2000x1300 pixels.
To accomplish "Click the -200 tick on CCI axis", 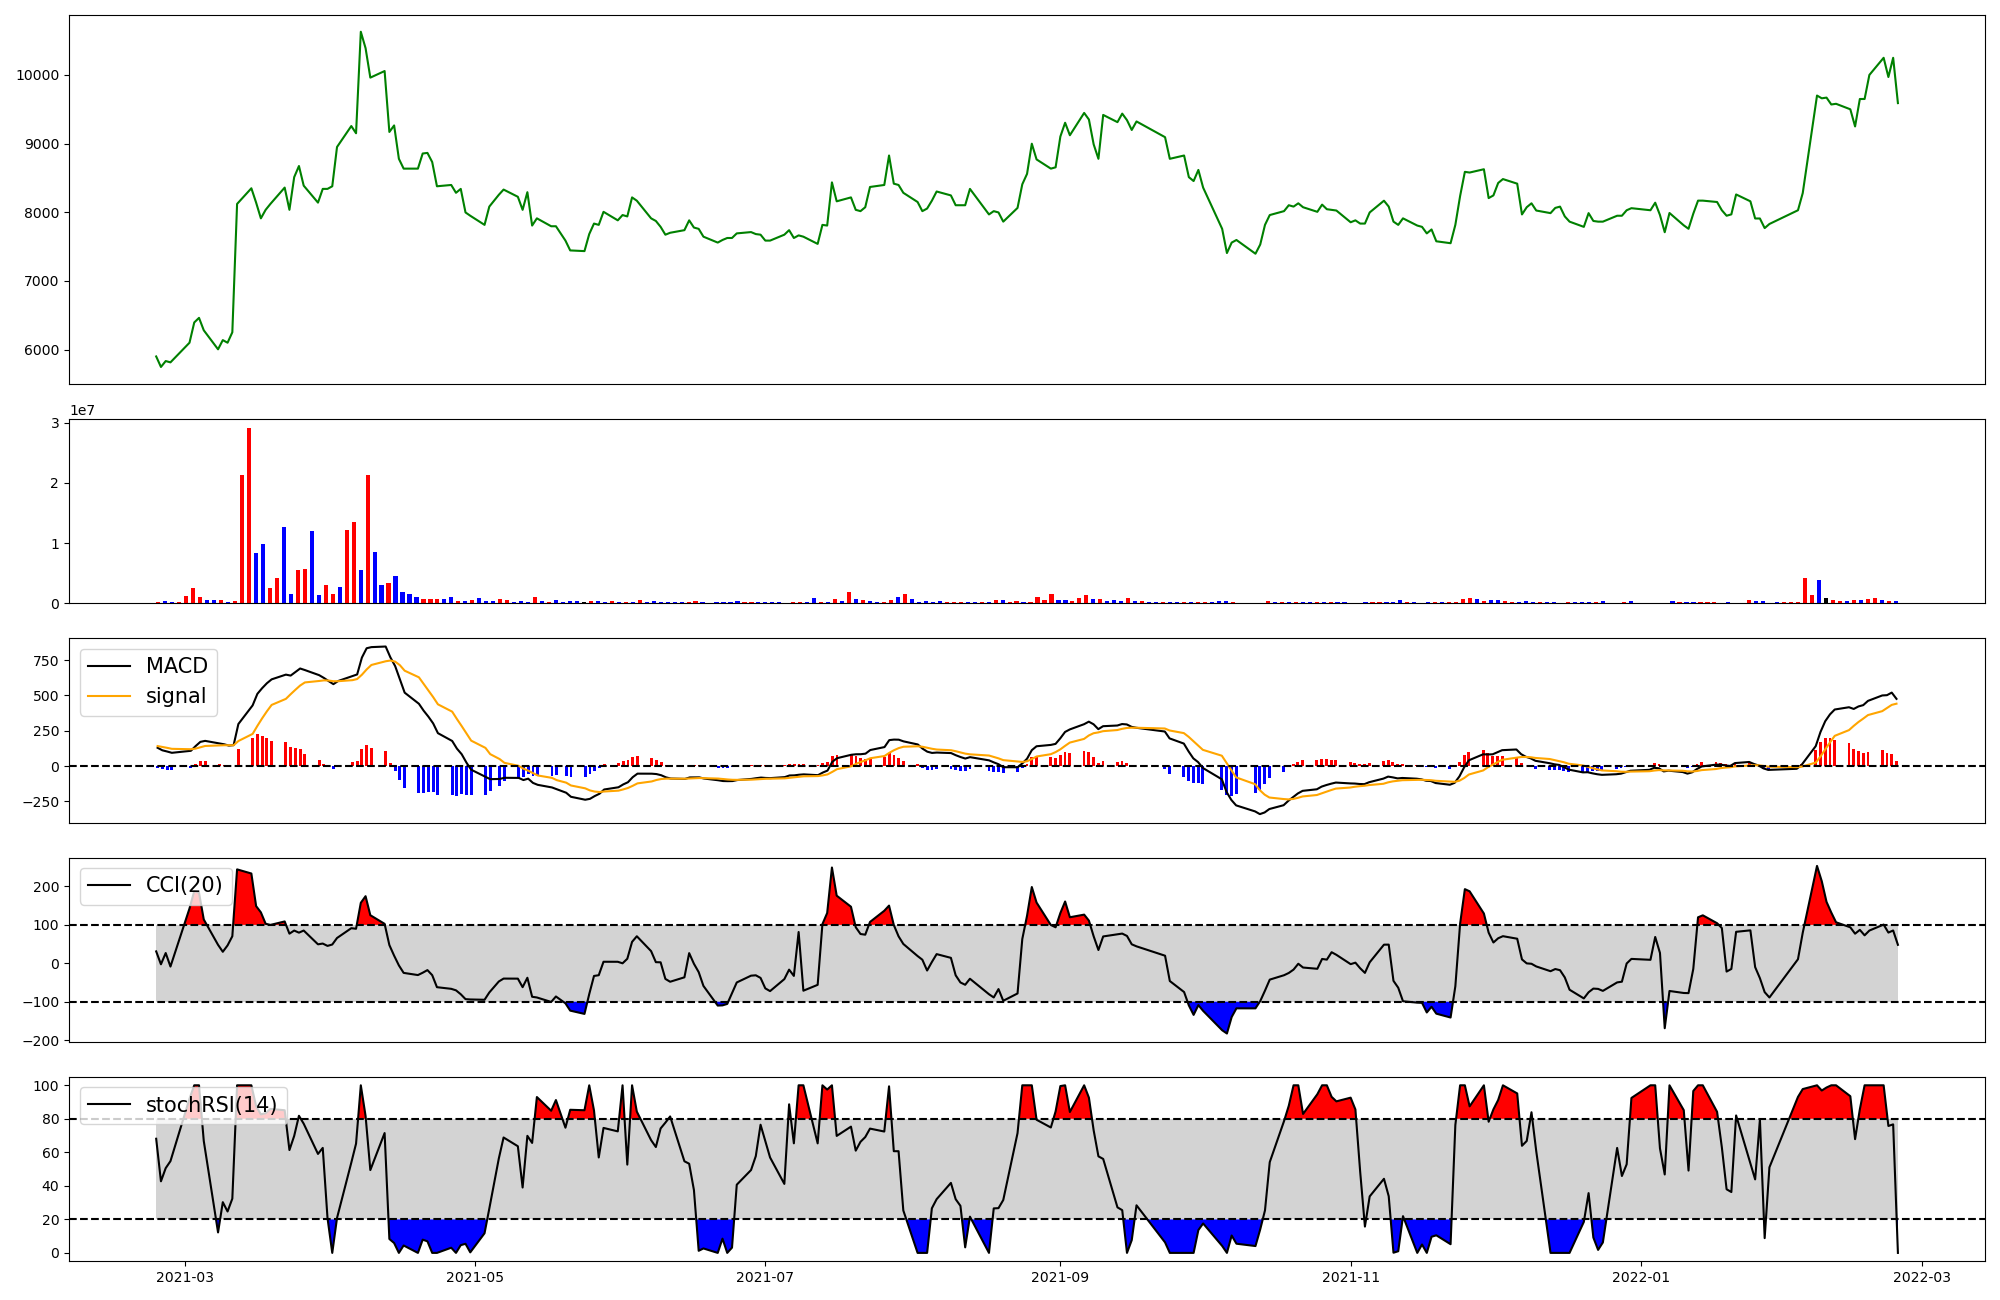I will tap(42, 1041).
